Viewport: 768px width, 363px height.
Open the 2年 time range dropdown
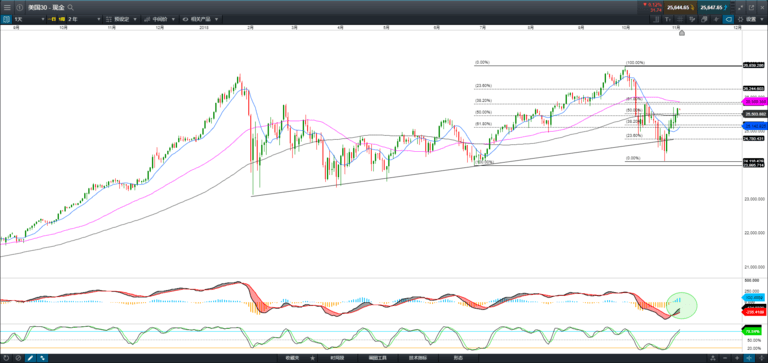point(83,19)
